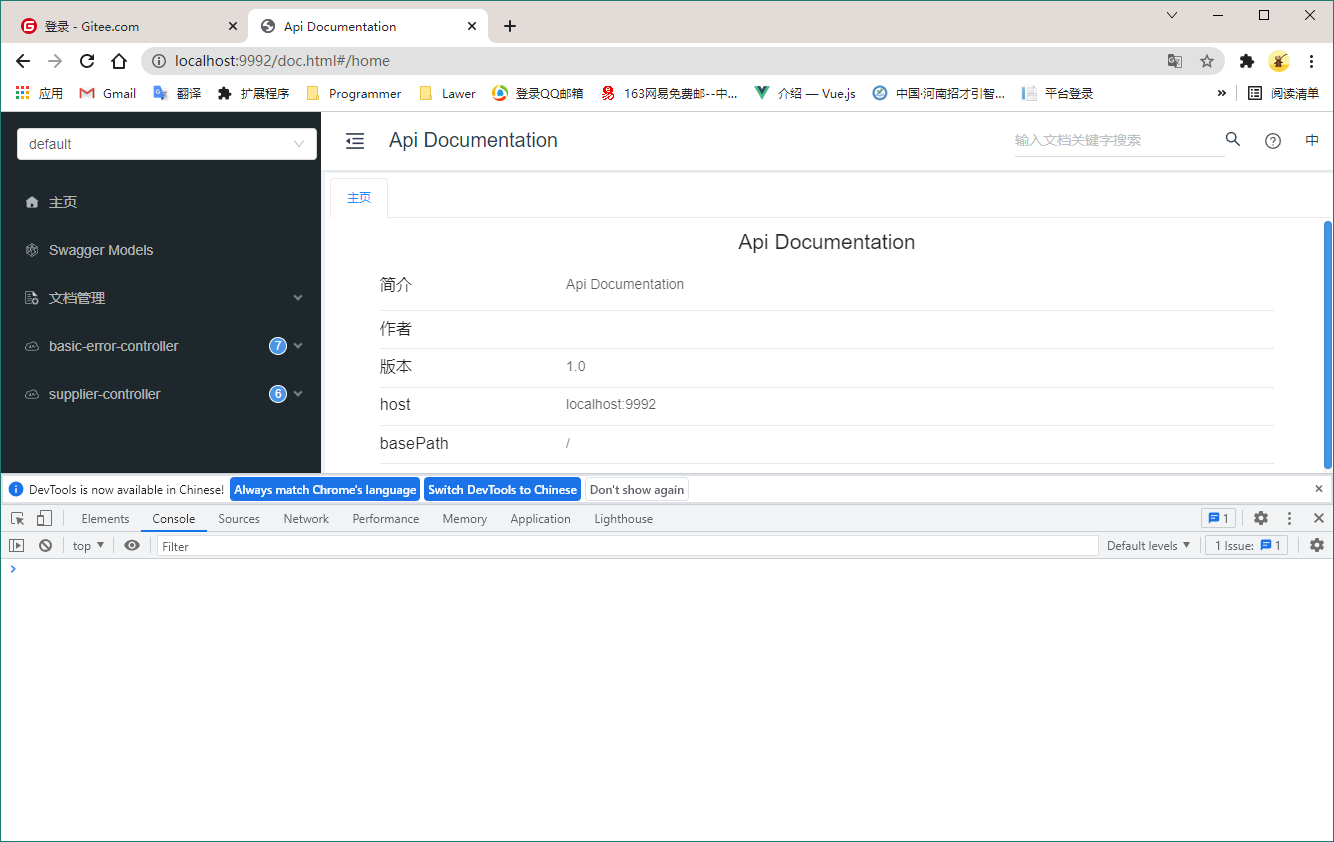Click the search magnifier icon
The image size is (1334, 842).
[x=1233, y=140]
